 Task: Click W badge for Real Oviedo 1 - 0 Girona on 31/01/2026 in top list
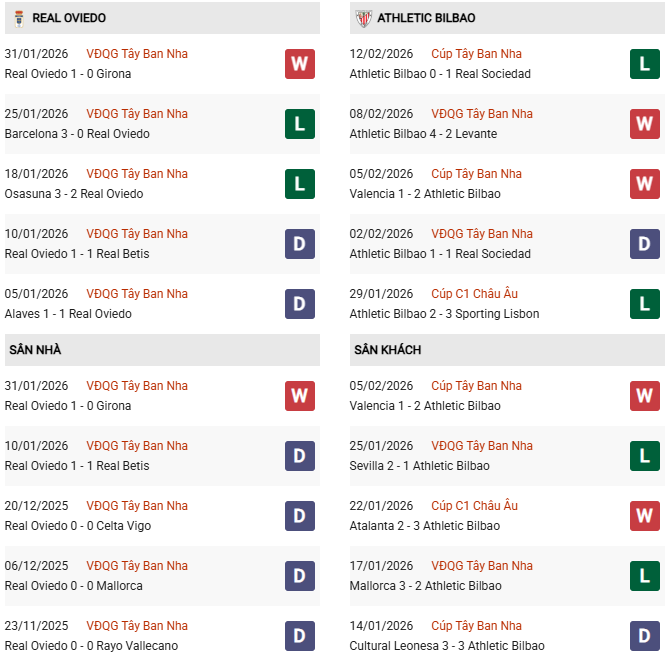tap(299, 64)
